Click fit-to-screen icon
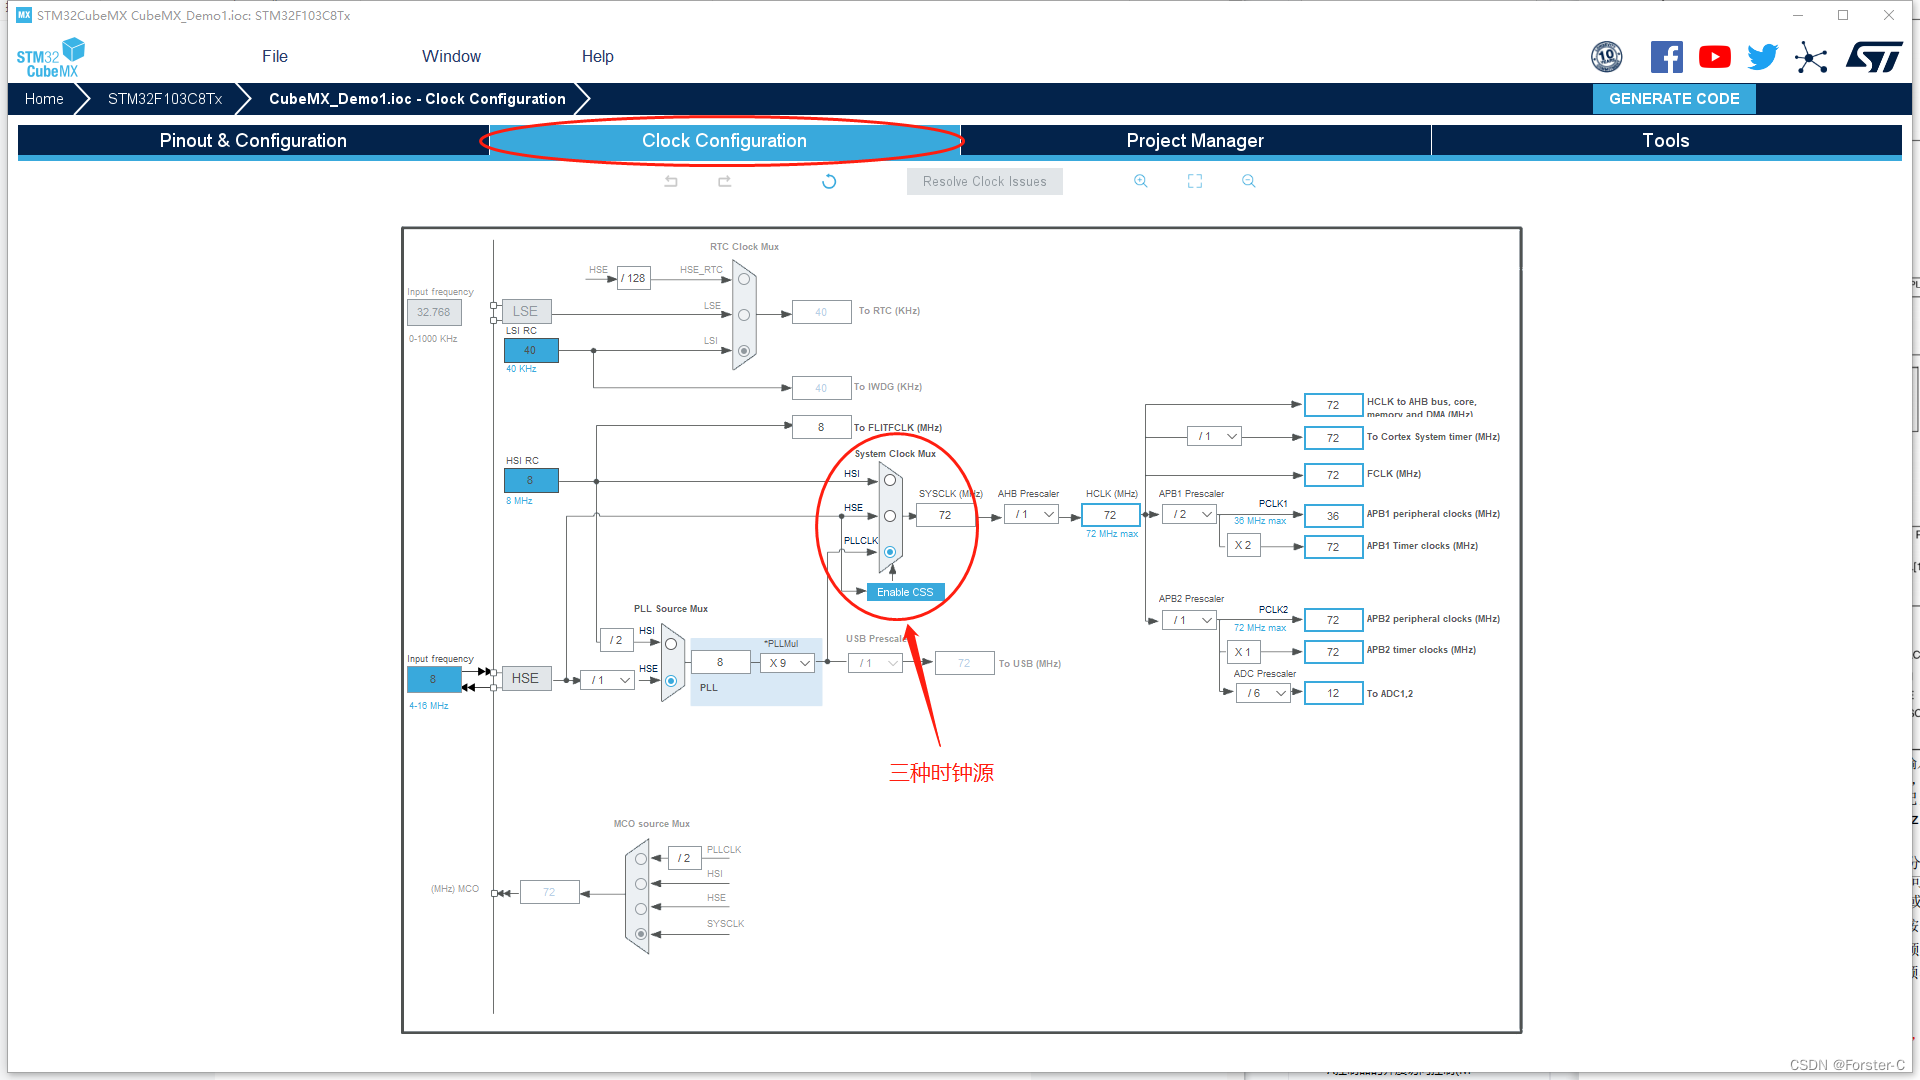Viewport: 1920px width, 1080px height. 1195,181
